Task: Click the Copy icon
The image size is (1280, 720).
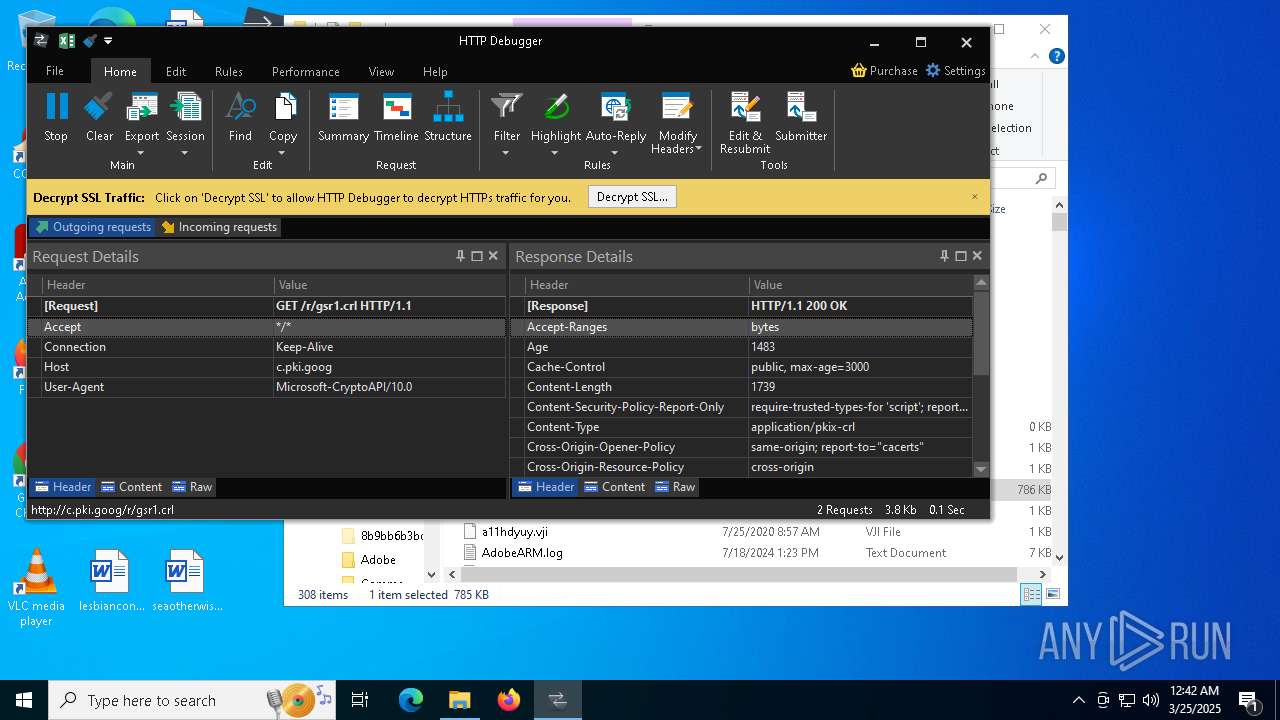Action: click(283, 107)
